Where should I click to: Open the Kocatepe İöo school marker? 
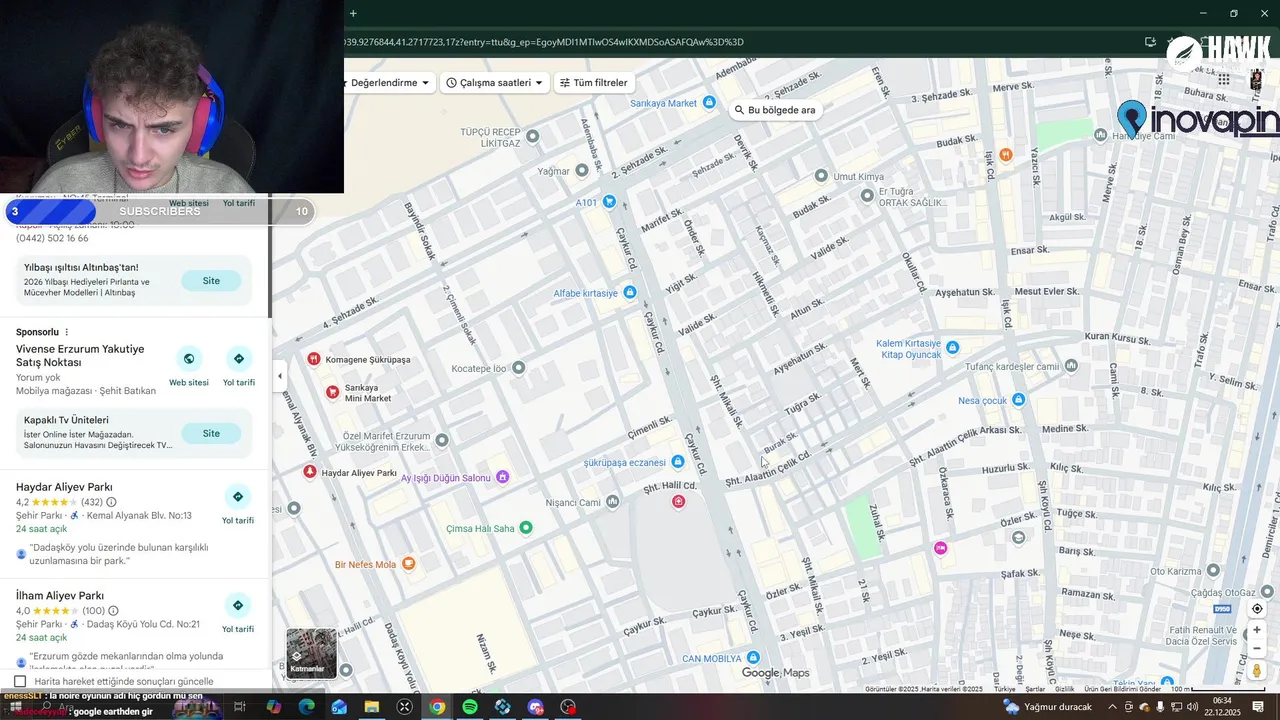518,368
